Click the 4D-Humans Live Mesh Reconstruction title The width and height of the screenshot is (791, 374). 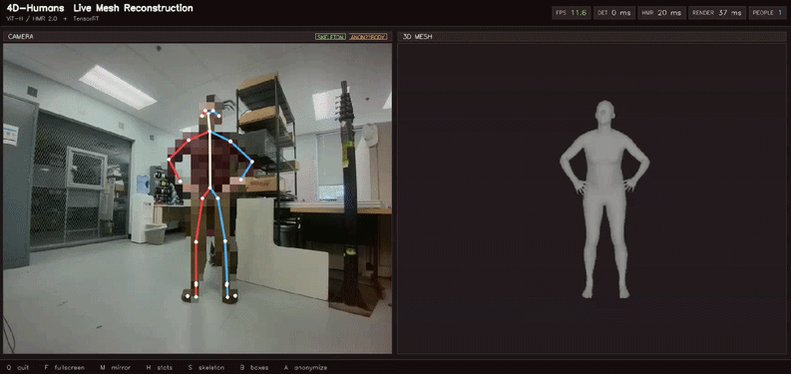pyautogui.click(x=100, y=9)
